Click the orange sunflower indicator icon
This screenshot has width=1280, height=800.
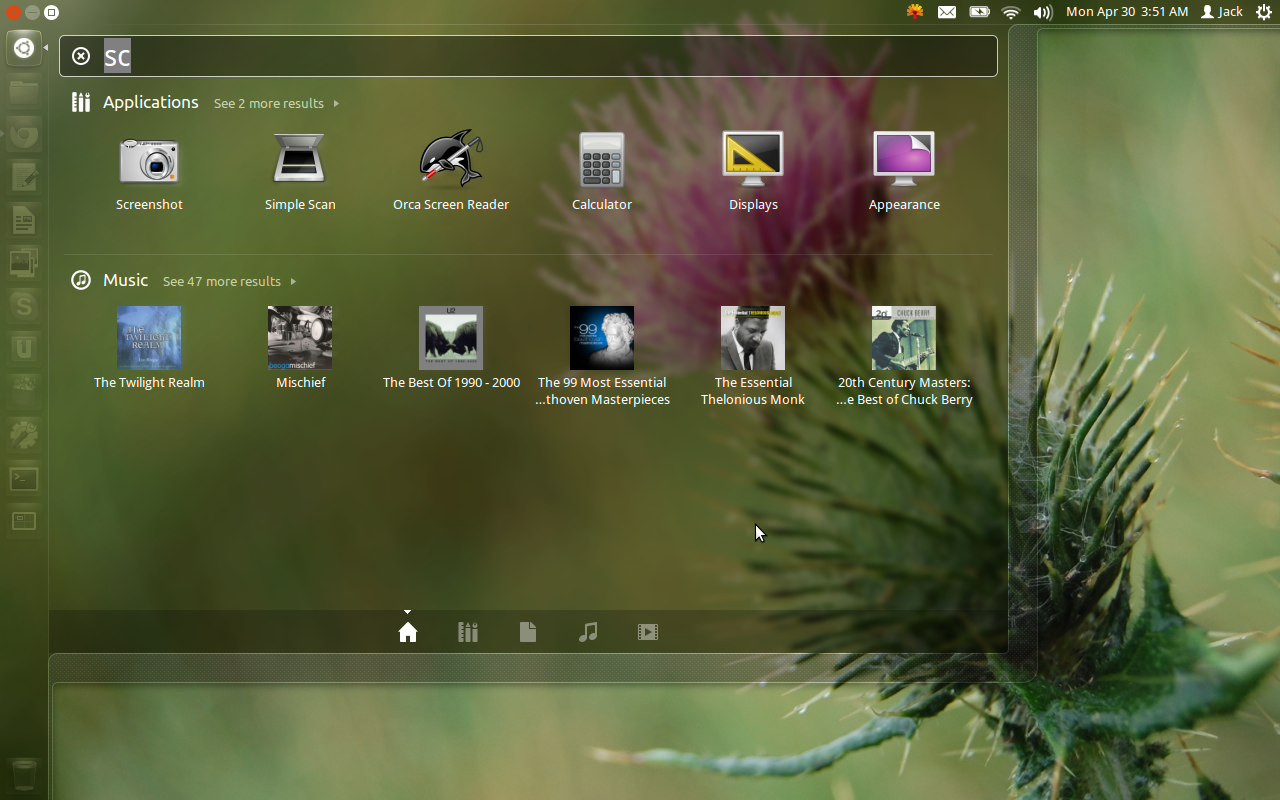pos(915,12)
